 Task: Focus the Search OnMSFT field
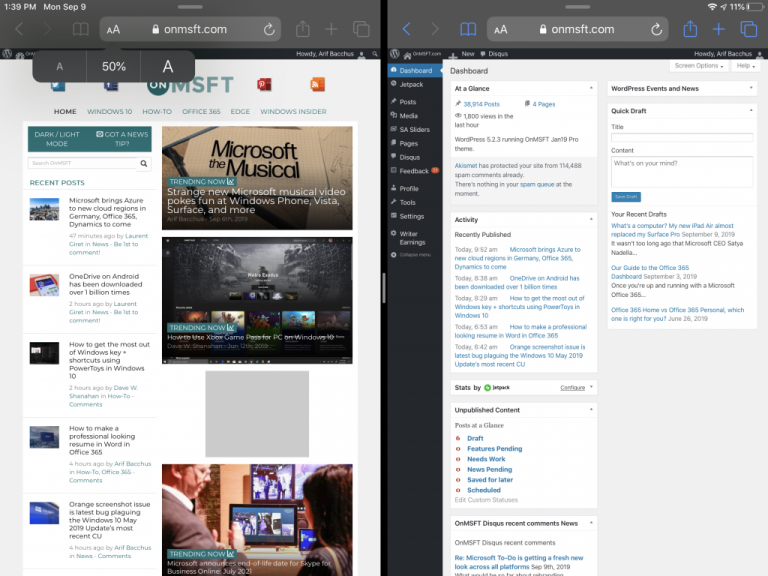click(x=82, y=163)
